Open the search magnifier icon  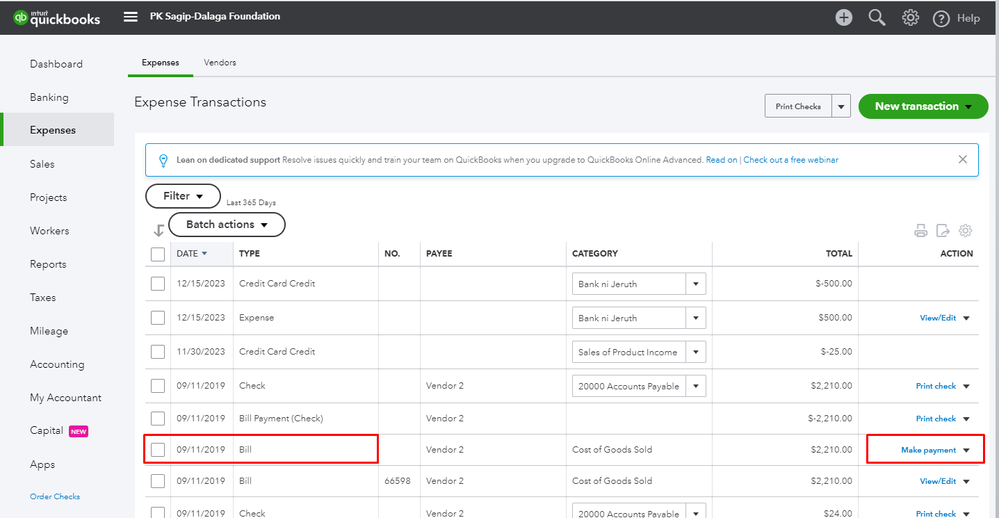coord(877,17)
